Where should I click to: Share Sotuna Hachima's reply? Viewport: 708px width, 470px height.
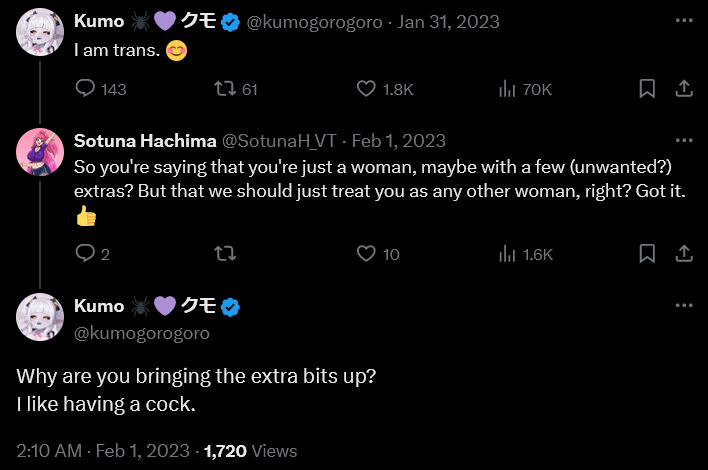(x=684, y=254)
